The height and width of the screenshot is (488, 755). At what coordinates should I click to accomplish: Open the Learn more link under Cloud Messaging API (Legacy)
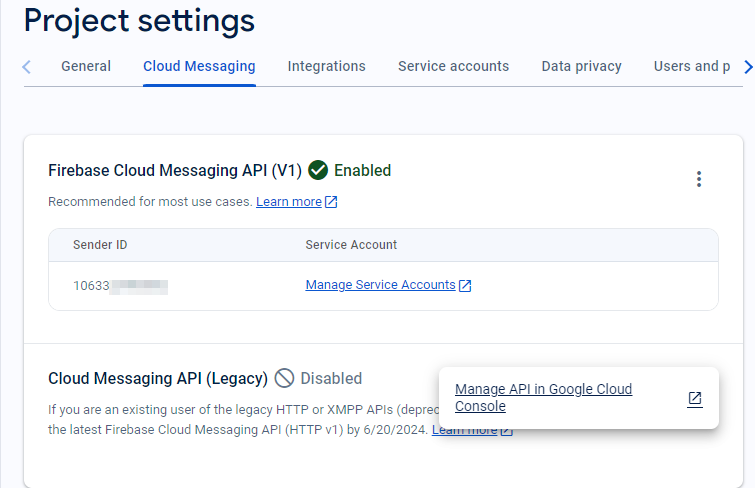point(465,430)
